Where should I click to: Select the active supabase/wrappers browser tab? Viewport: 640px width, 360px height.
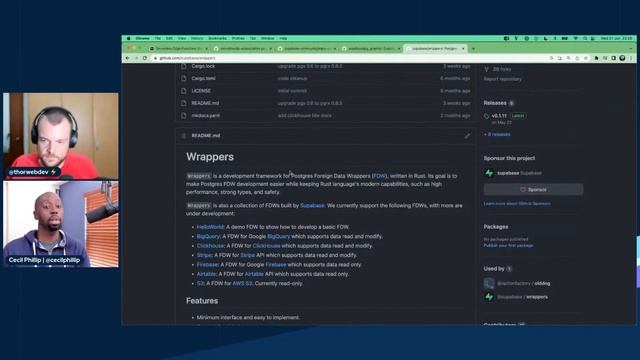coord(436,49)
